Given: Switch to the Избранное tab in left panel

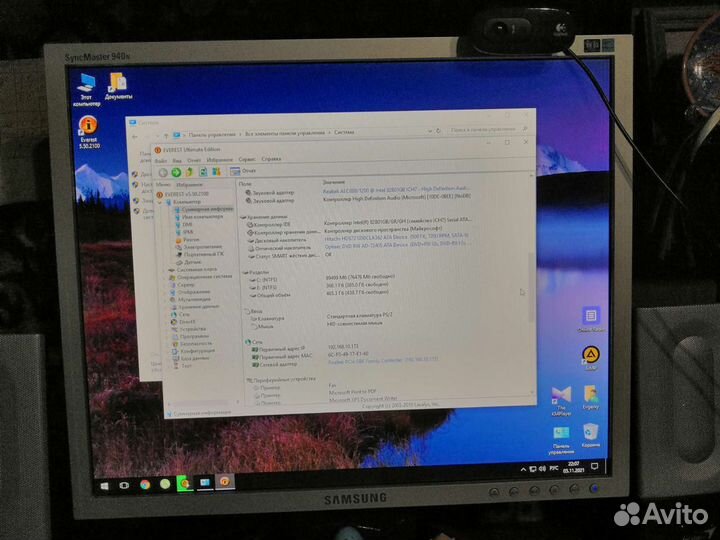Looking at the screenshot, I should coord(190,185).
